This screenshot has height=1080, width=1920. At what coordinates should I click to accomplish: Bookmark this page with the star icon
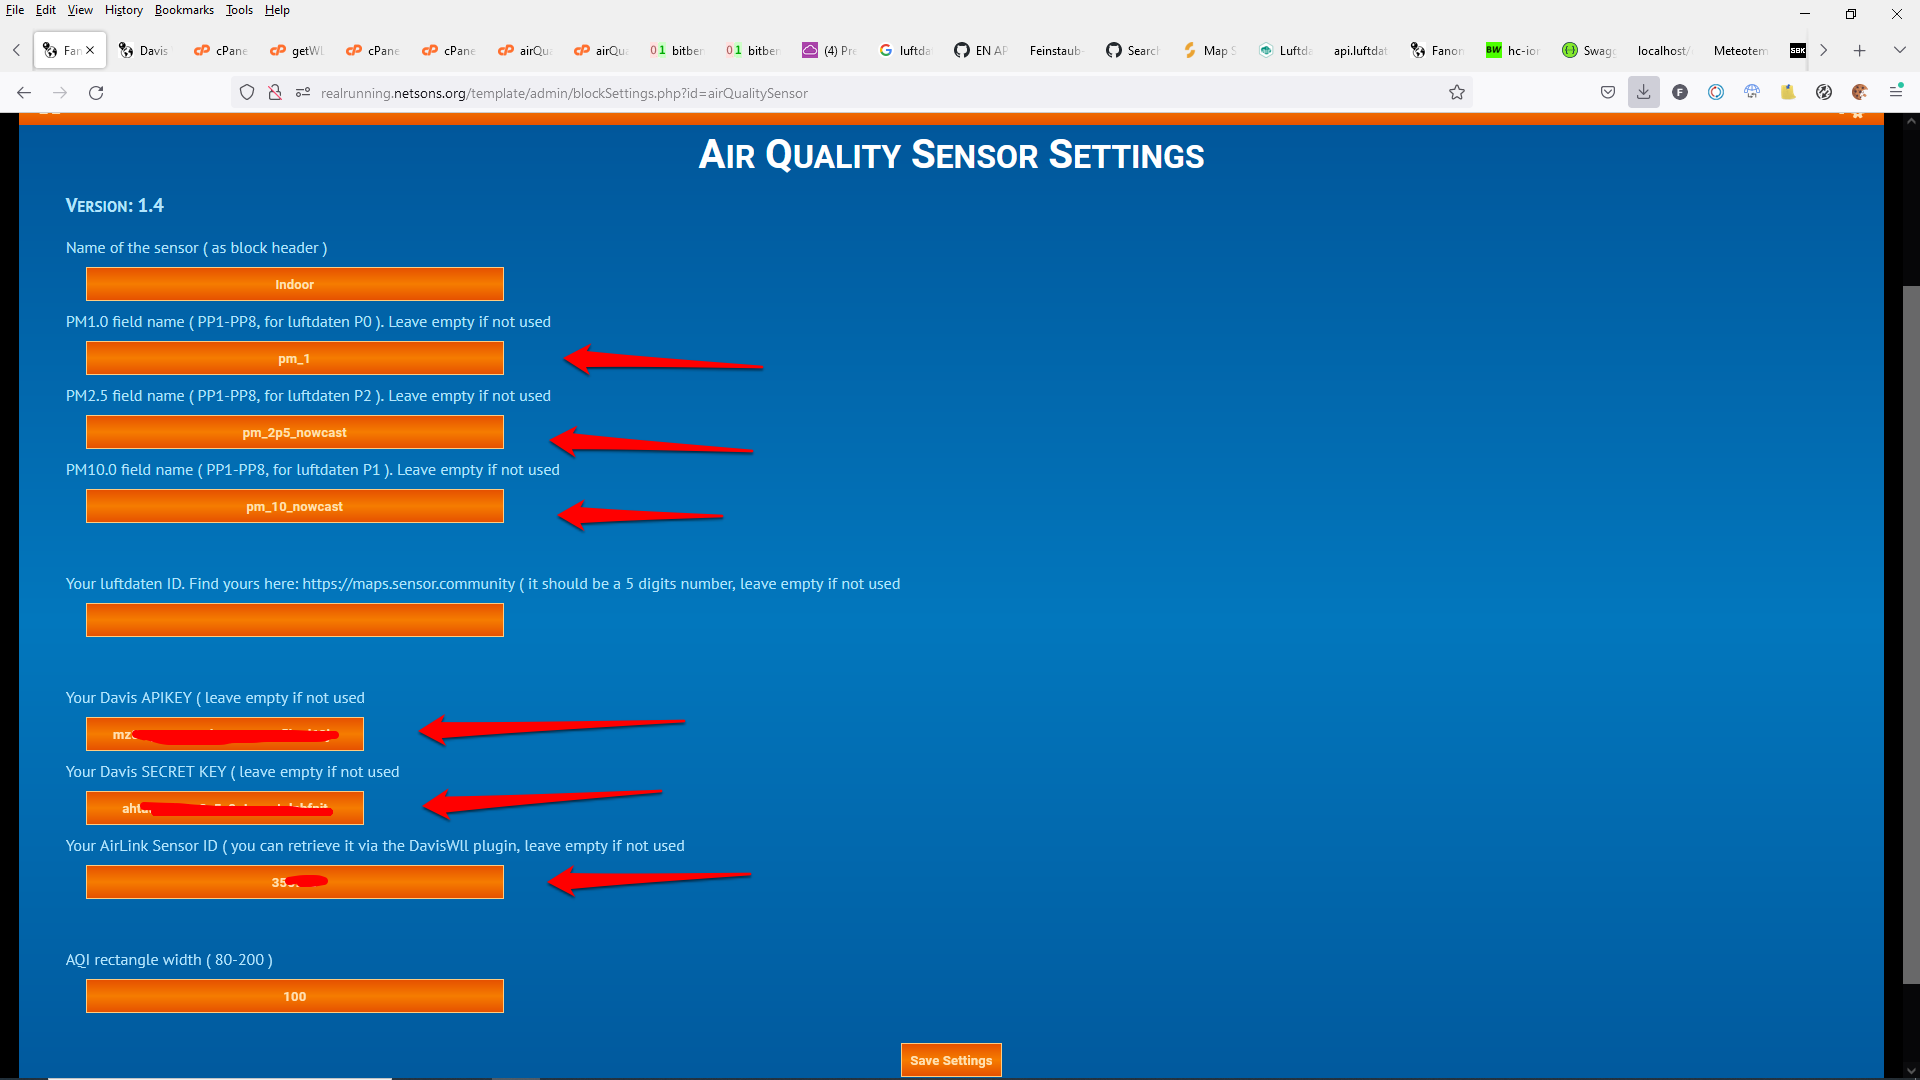pos(1457,93)
